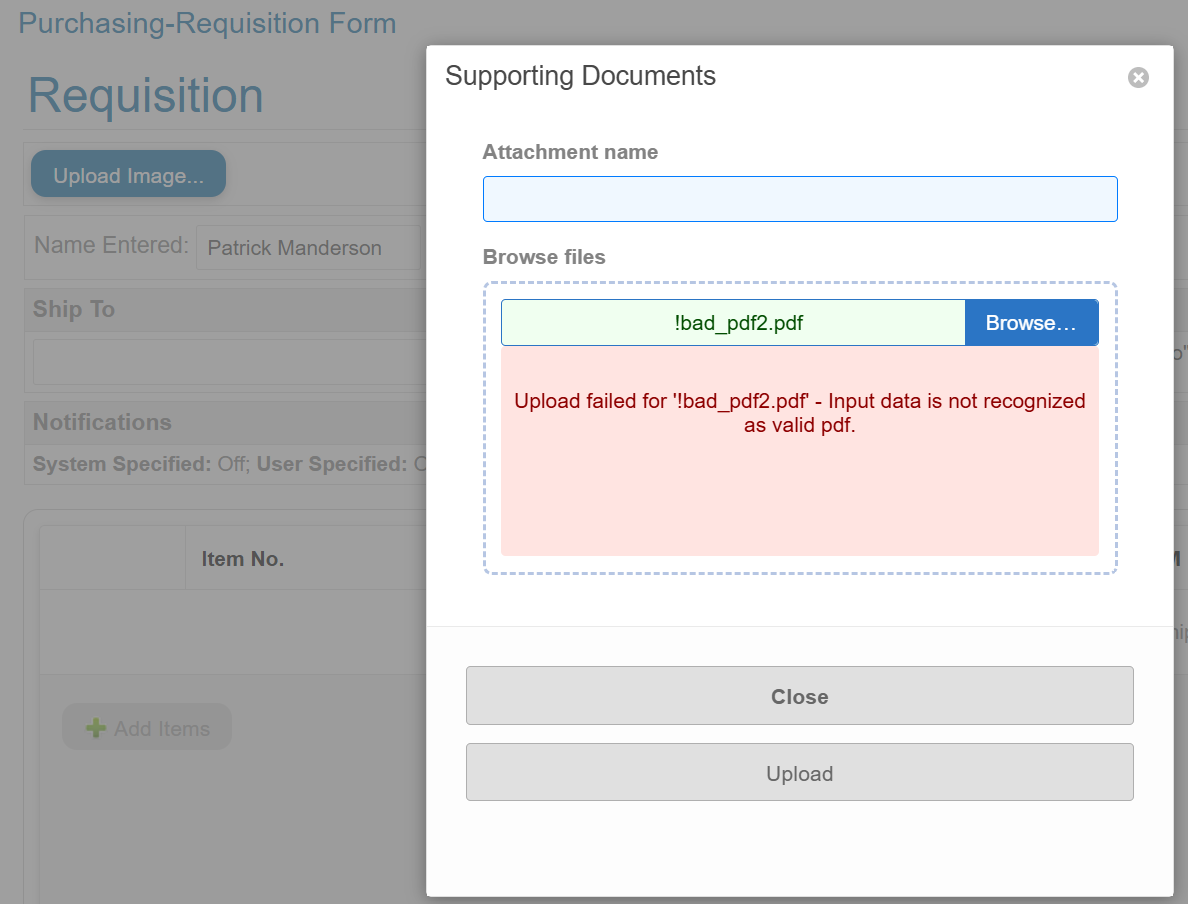Click the selected file name !bad_pdf2.pdf
The height and width of the screenshot is (904, 1188).
point(738,323)
